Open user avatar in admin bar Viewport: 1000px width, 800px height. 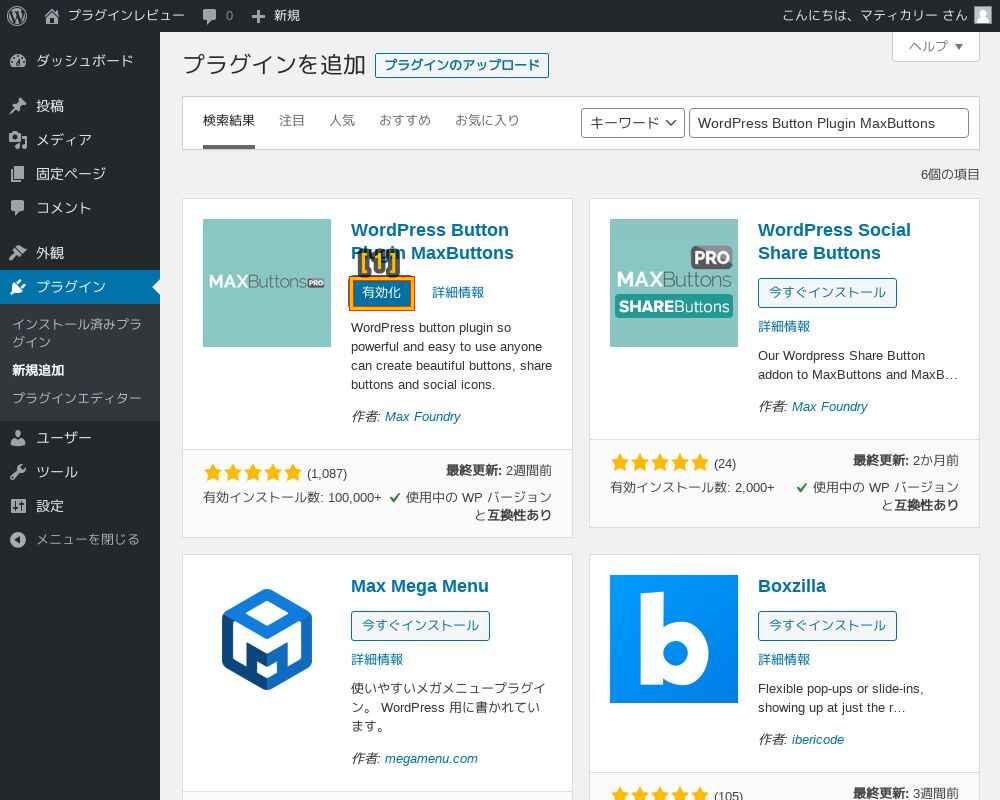tap(983, 15)
